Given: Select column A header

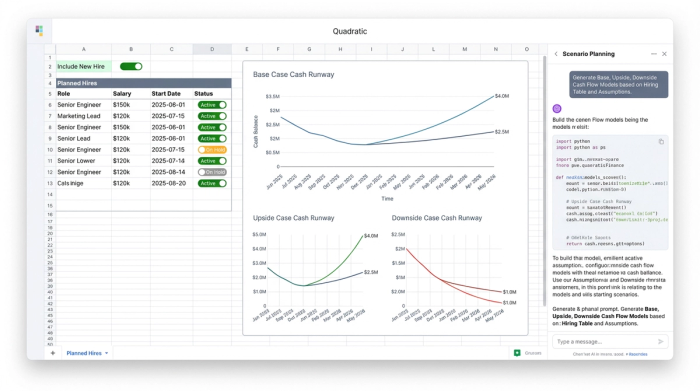Looking at the screenshot, I should (83, 49).
